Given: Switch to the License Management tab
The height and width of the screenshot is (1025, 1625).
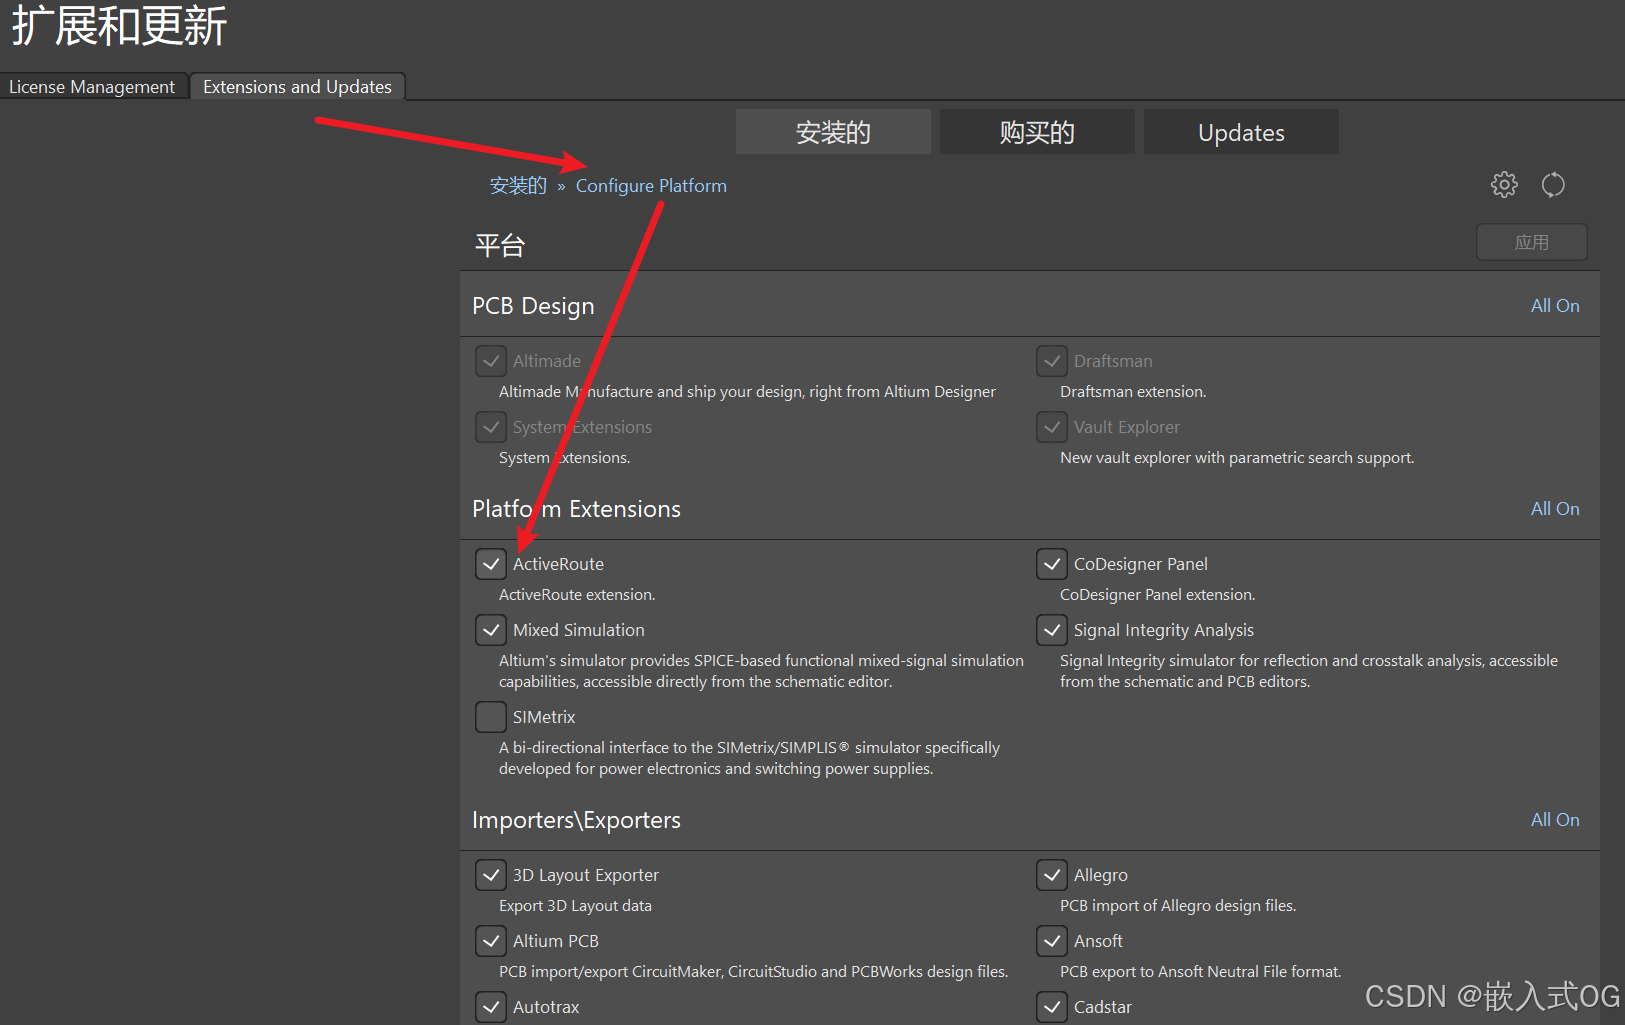Looking at the screenshot, I should [x=92, y=87].
